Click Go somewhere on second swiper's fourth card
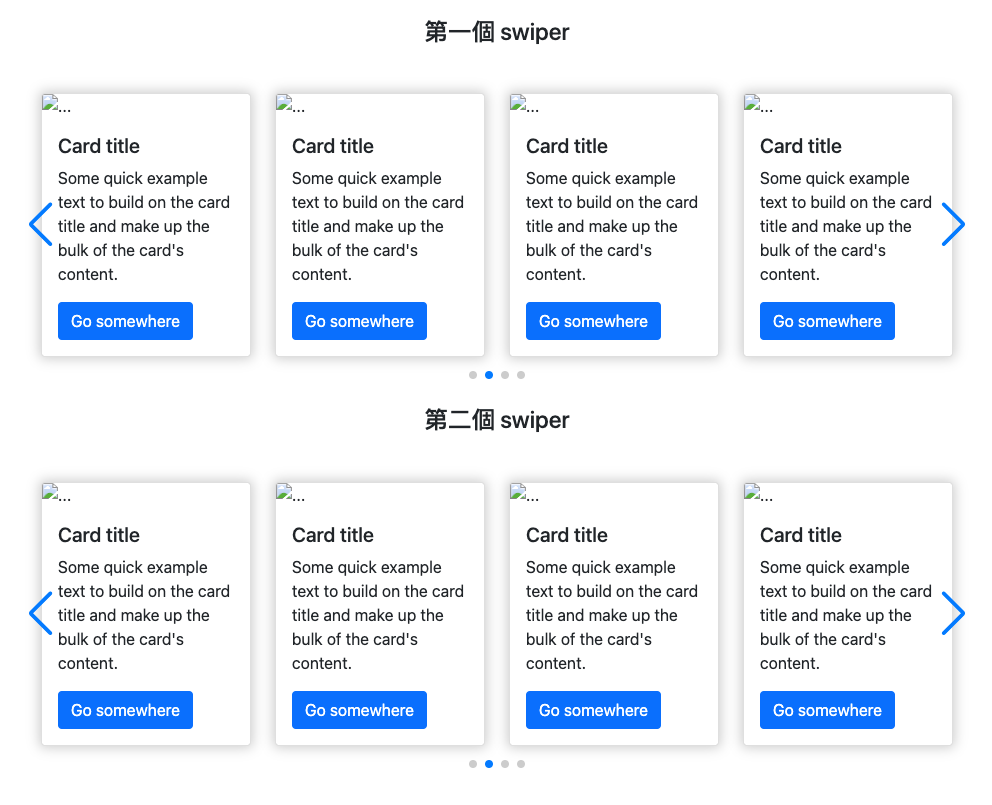992x805 pixels. [x=828, y=711]
